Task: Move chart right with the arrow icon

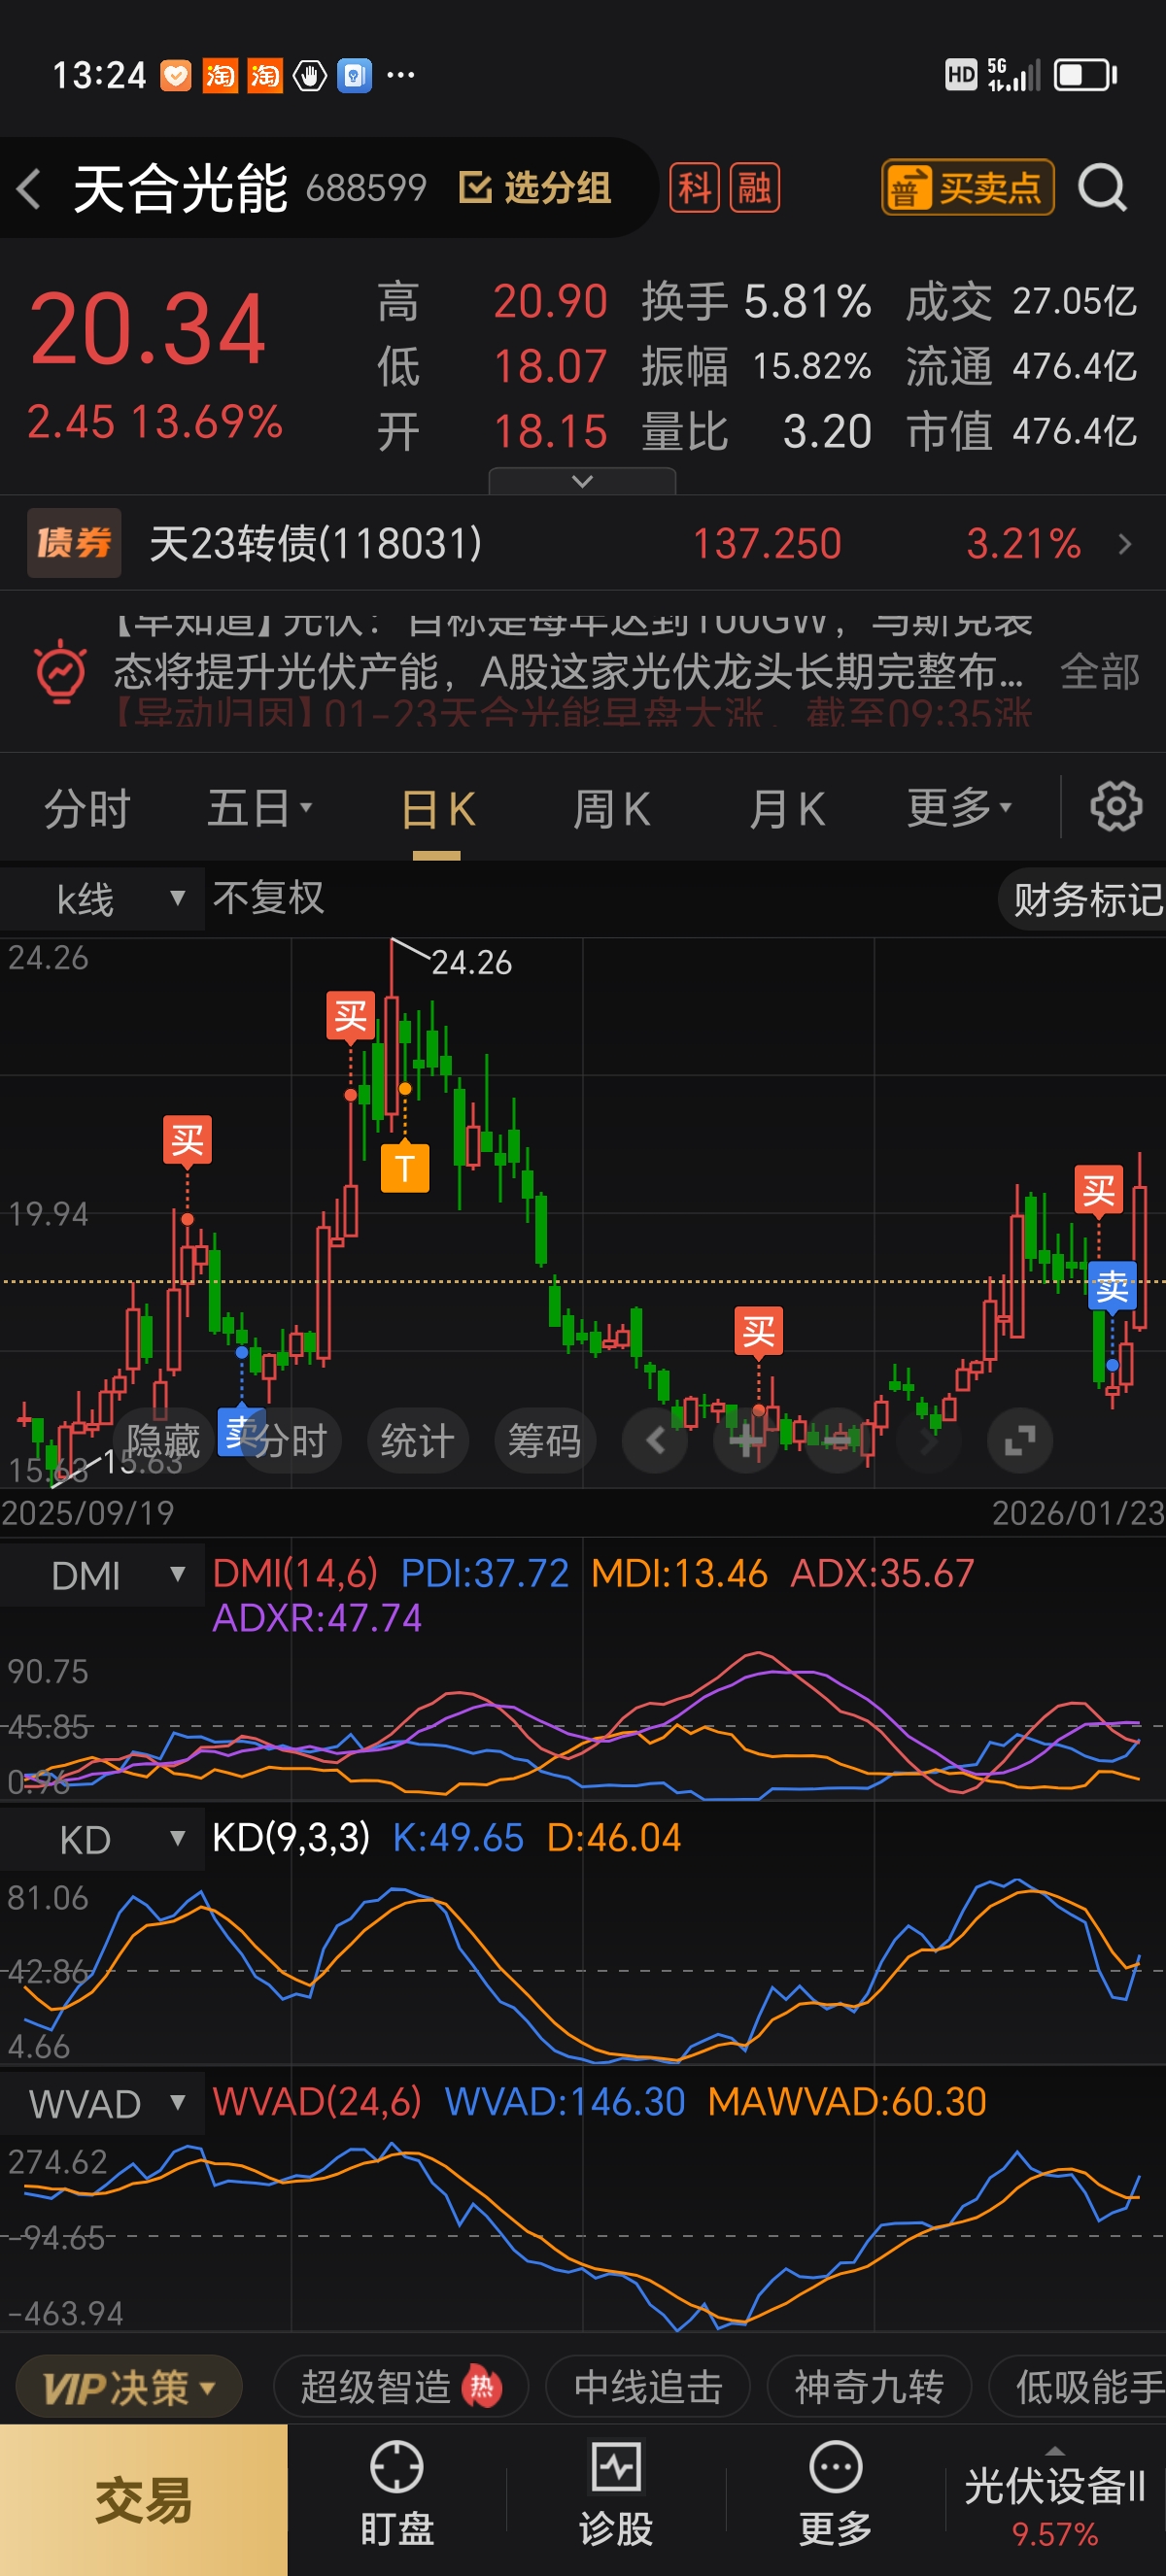Action: (x=929, y=1440)
